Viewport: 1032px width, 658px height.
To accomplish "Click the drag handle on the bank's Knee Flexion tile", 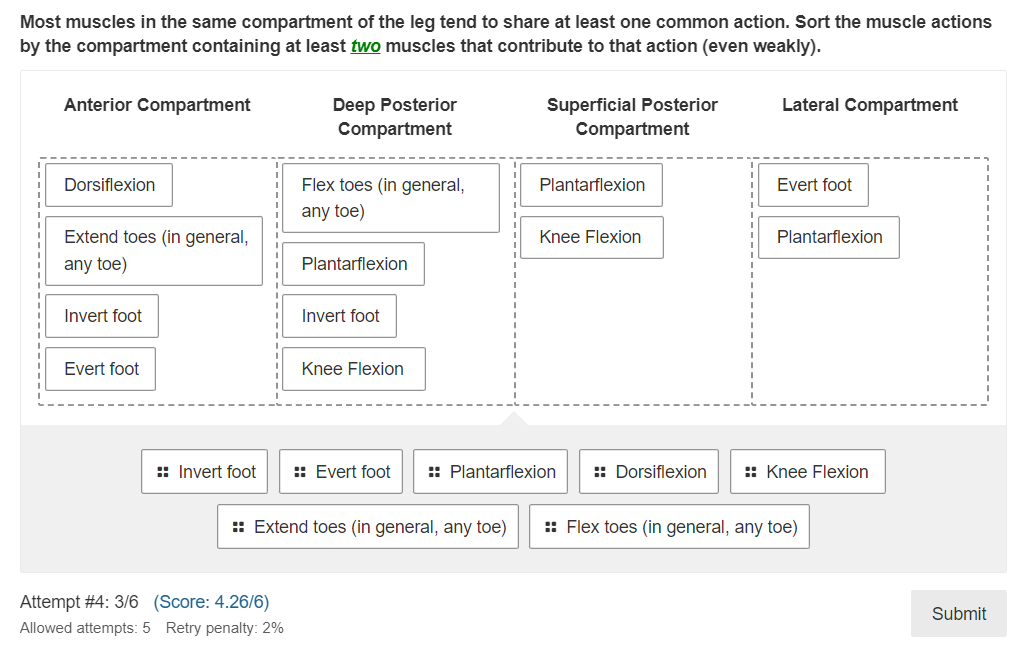I will pyautogui.click(x=751, y=472).
